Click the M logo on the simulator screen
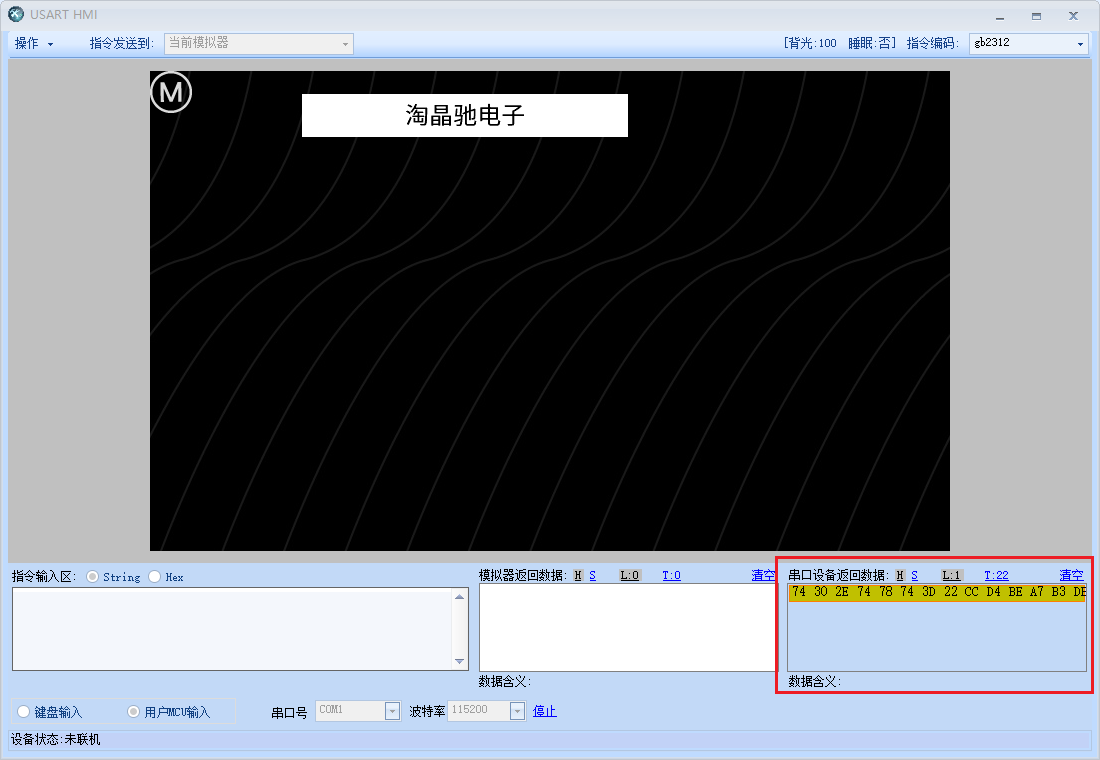 pyautogui.click(x=170, y=91)
